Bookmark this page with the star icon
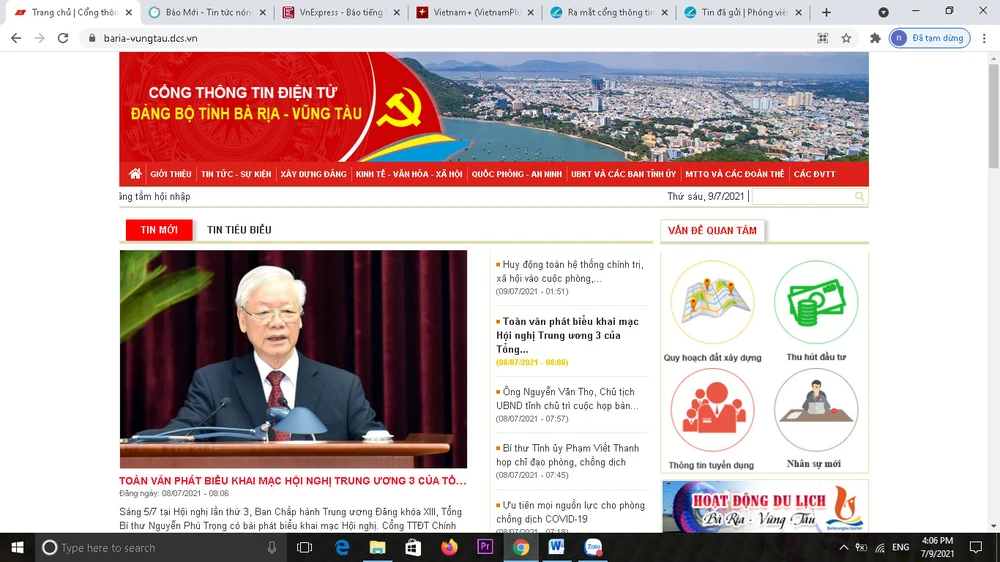Image resolution: width=1000 pixels, height=562 pixels. [x=846, y=38]
